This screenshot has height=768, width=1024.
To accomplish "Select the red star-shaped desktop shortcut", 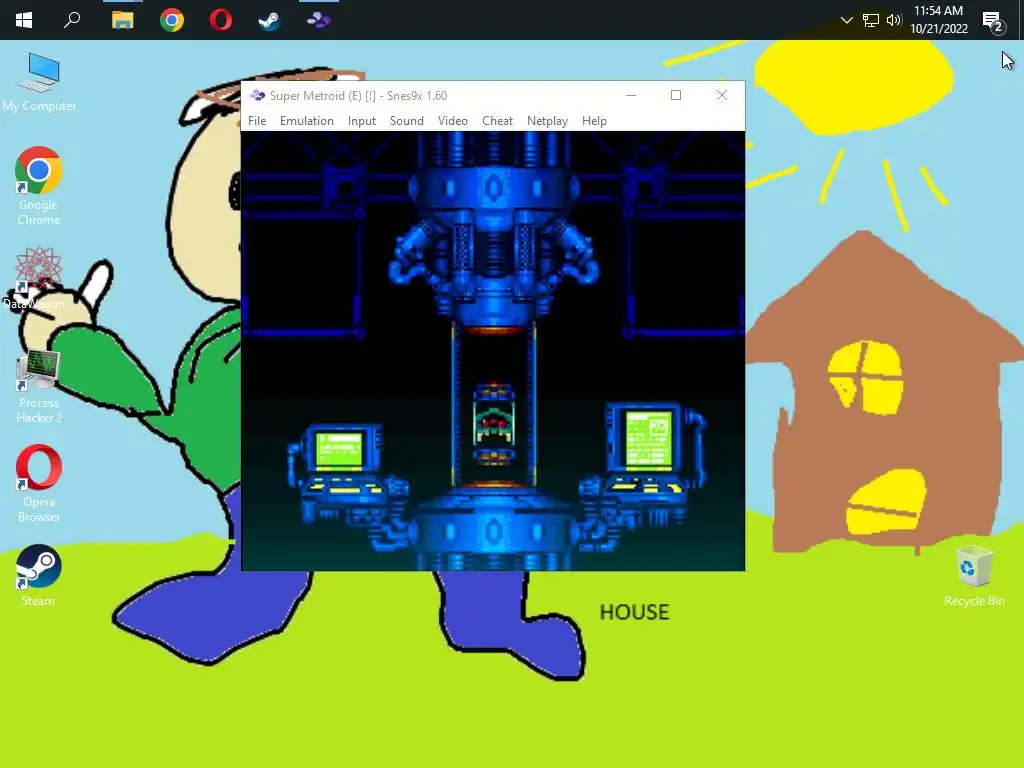I will tap(37, 277).
